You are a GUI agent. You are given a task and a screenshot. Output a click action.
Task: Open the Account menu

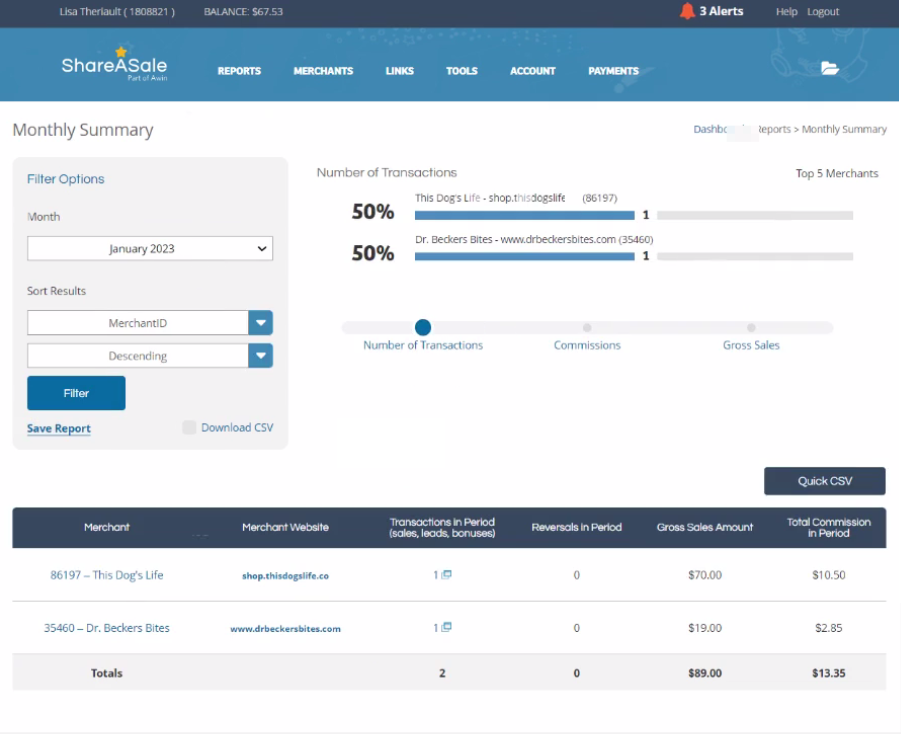click(x=533, y=71)
